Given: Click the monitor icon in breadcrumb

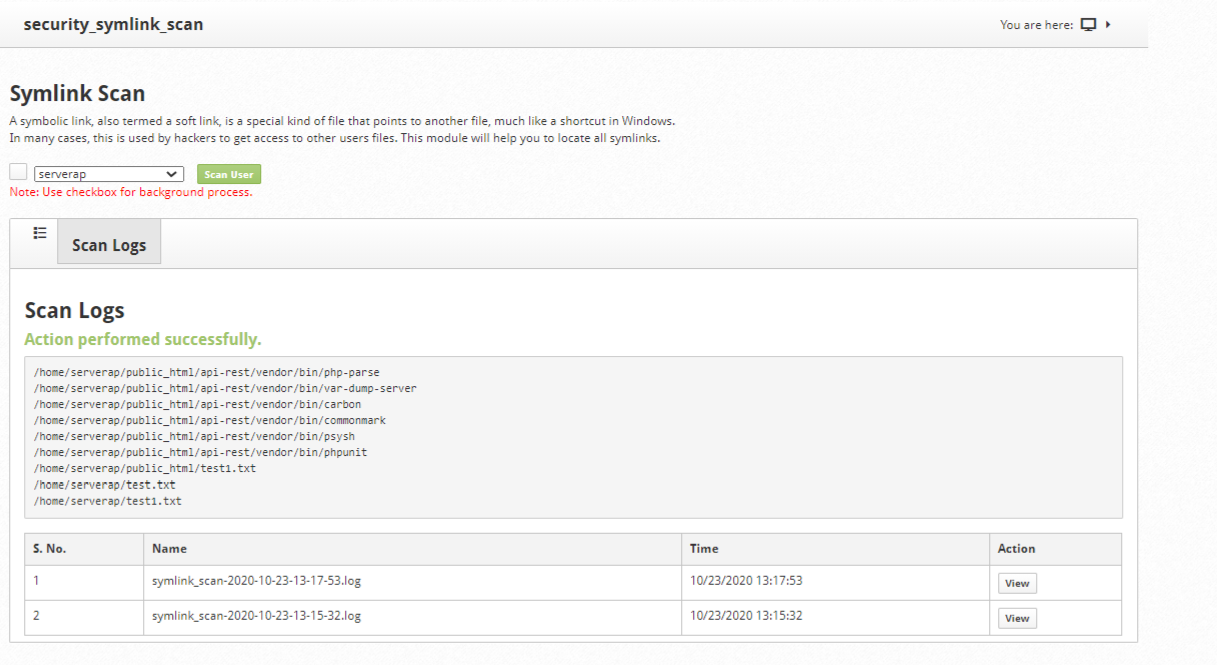Looking at the screenshot, I should (x=1089, y=25).
